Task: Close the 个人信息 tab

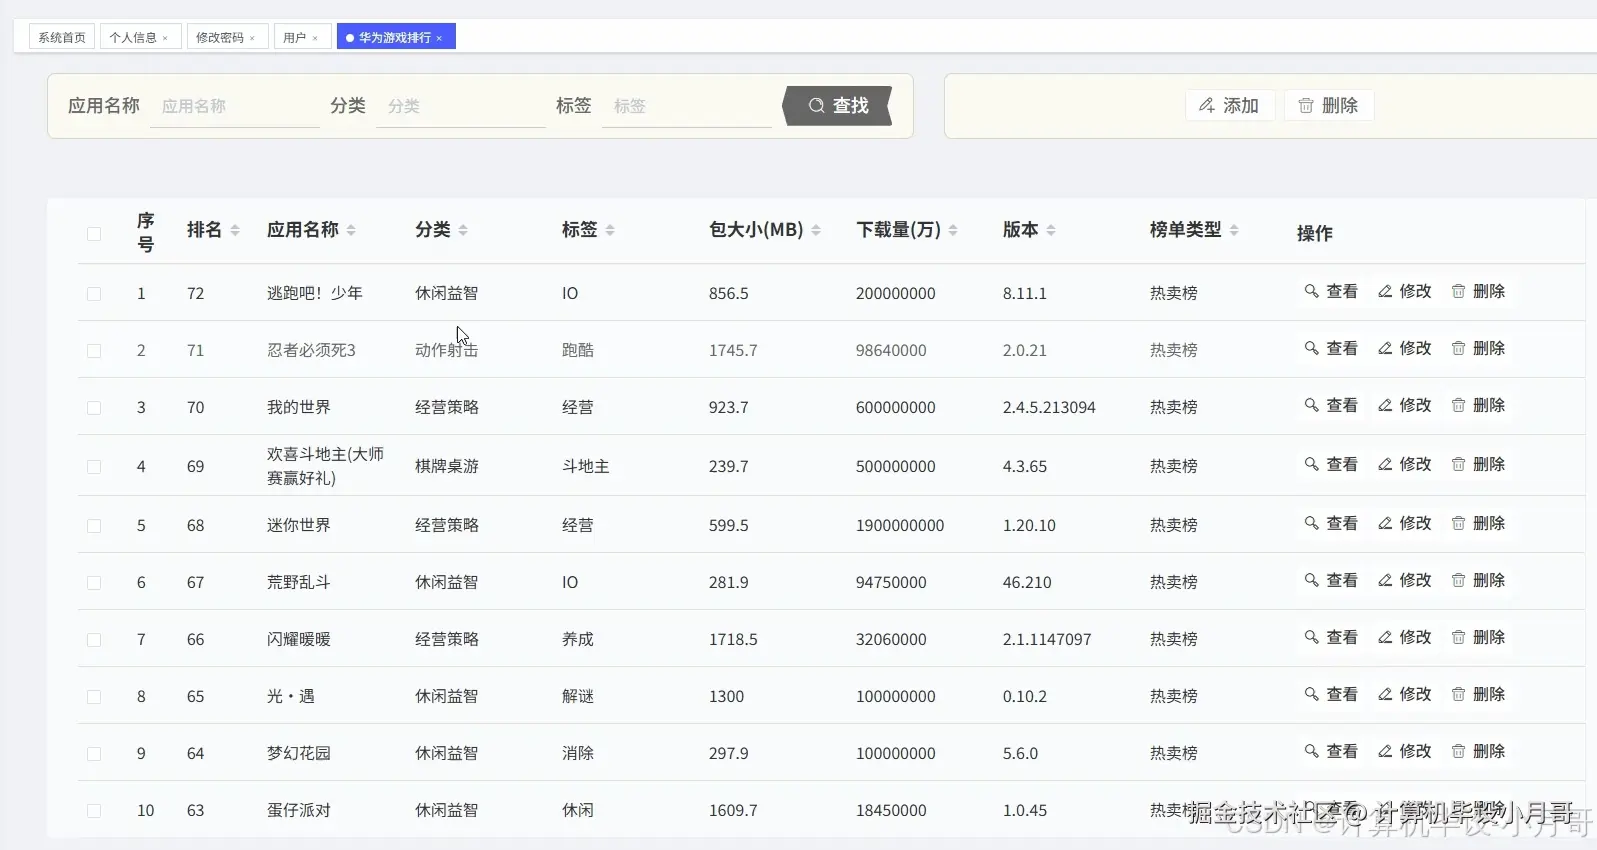Action: [165, 38]
